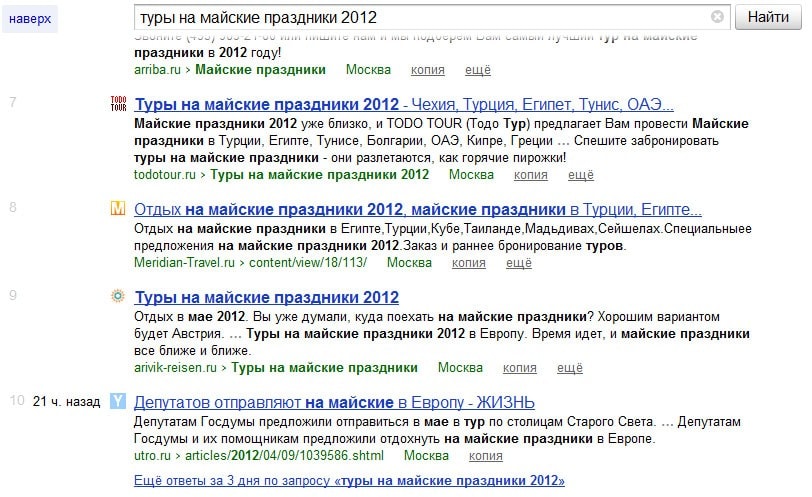This screenshot has height=497, width=812.
Task: Open Депутатов отправляют на майские в Европу link
Action: coord(334,402)
